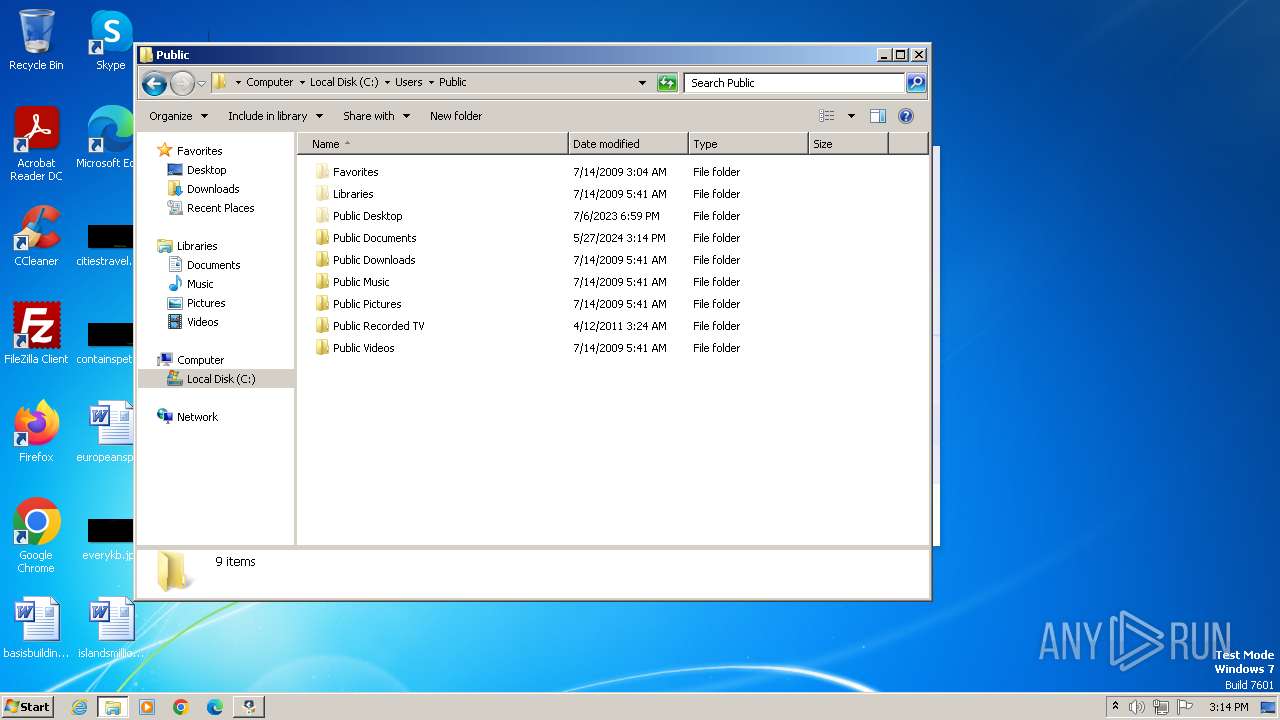Expand the arrow after Users in breadcrumb
Viewport: 1280px width, 720px height.
(431, 82)
